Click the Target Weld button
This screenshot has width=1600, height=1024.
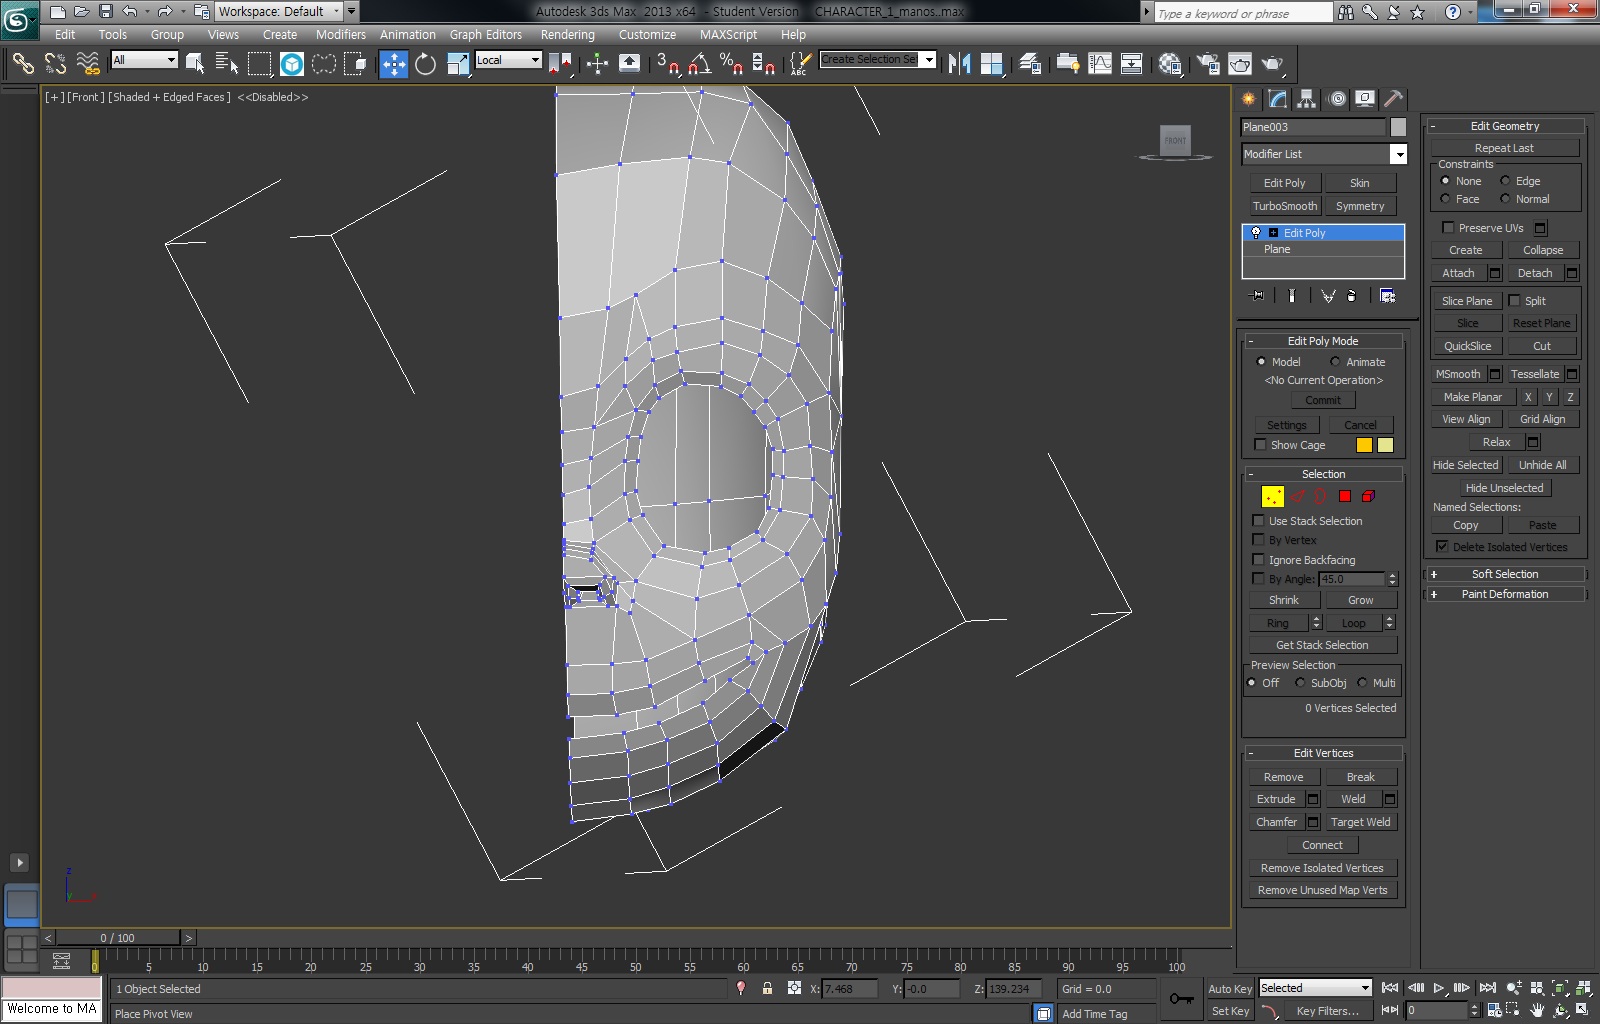[x=1360, y=822]
